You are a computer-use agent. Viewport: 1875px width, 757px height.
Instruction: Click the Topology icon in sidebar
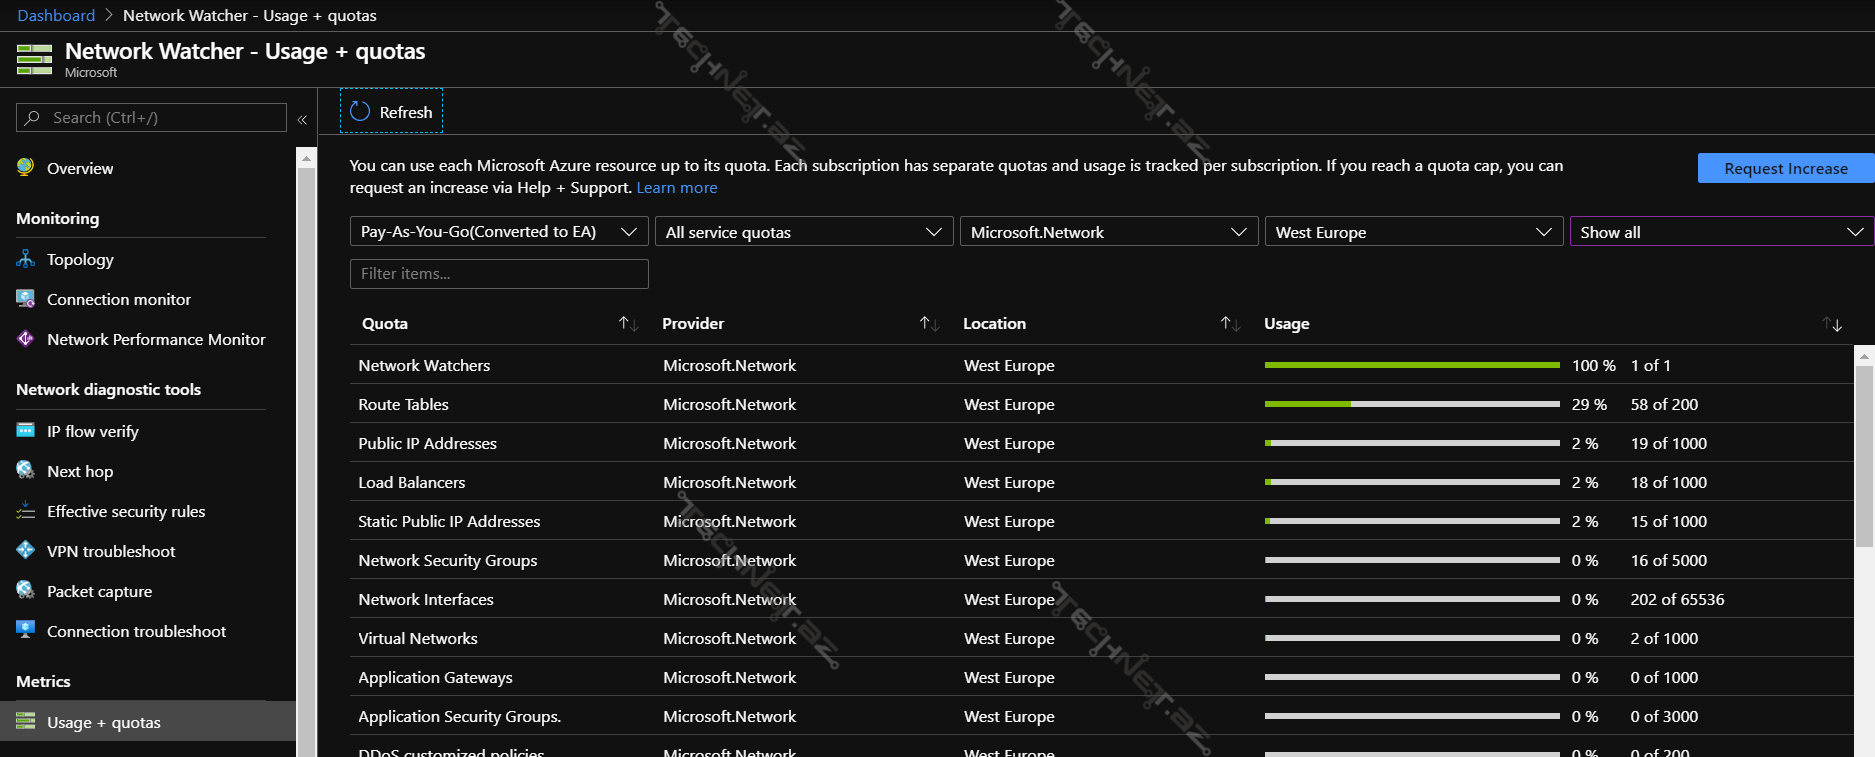point(26,259)
